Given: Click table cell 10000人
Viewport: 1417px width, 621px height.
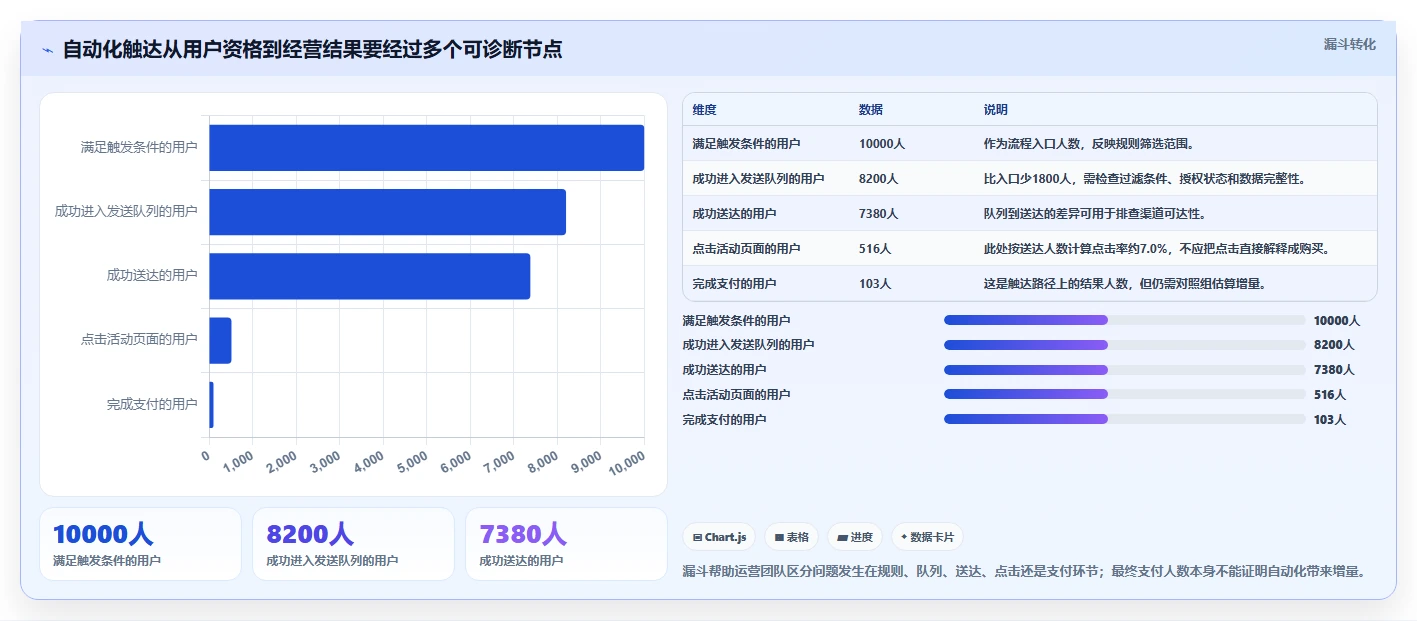Looking at the screenshot, I should 882,144.
